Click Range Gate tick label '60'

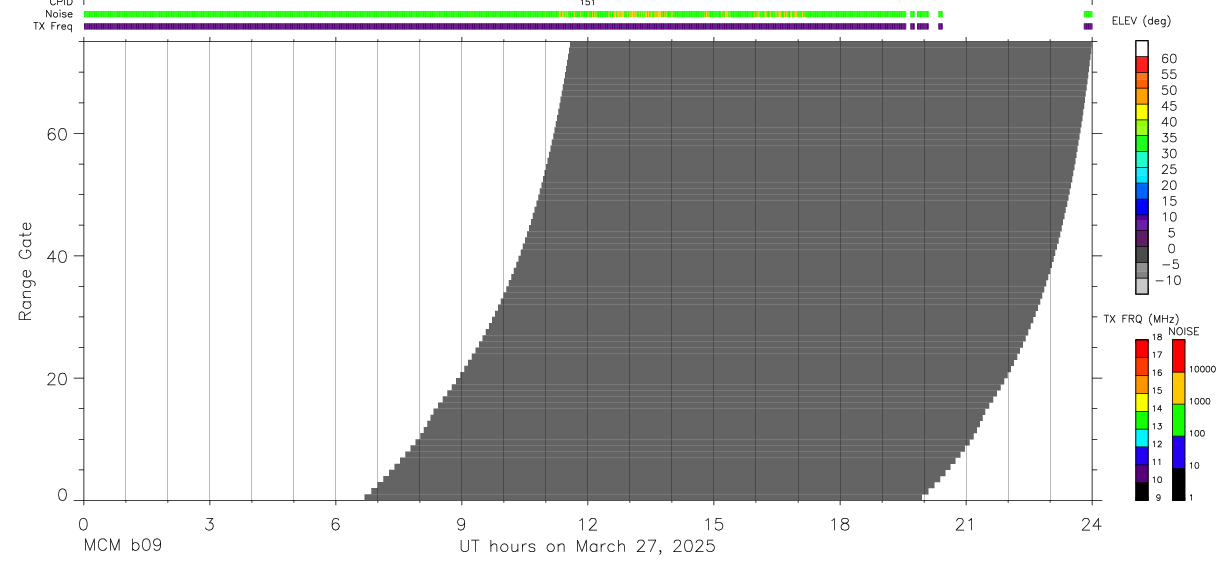tap(57, 134)
